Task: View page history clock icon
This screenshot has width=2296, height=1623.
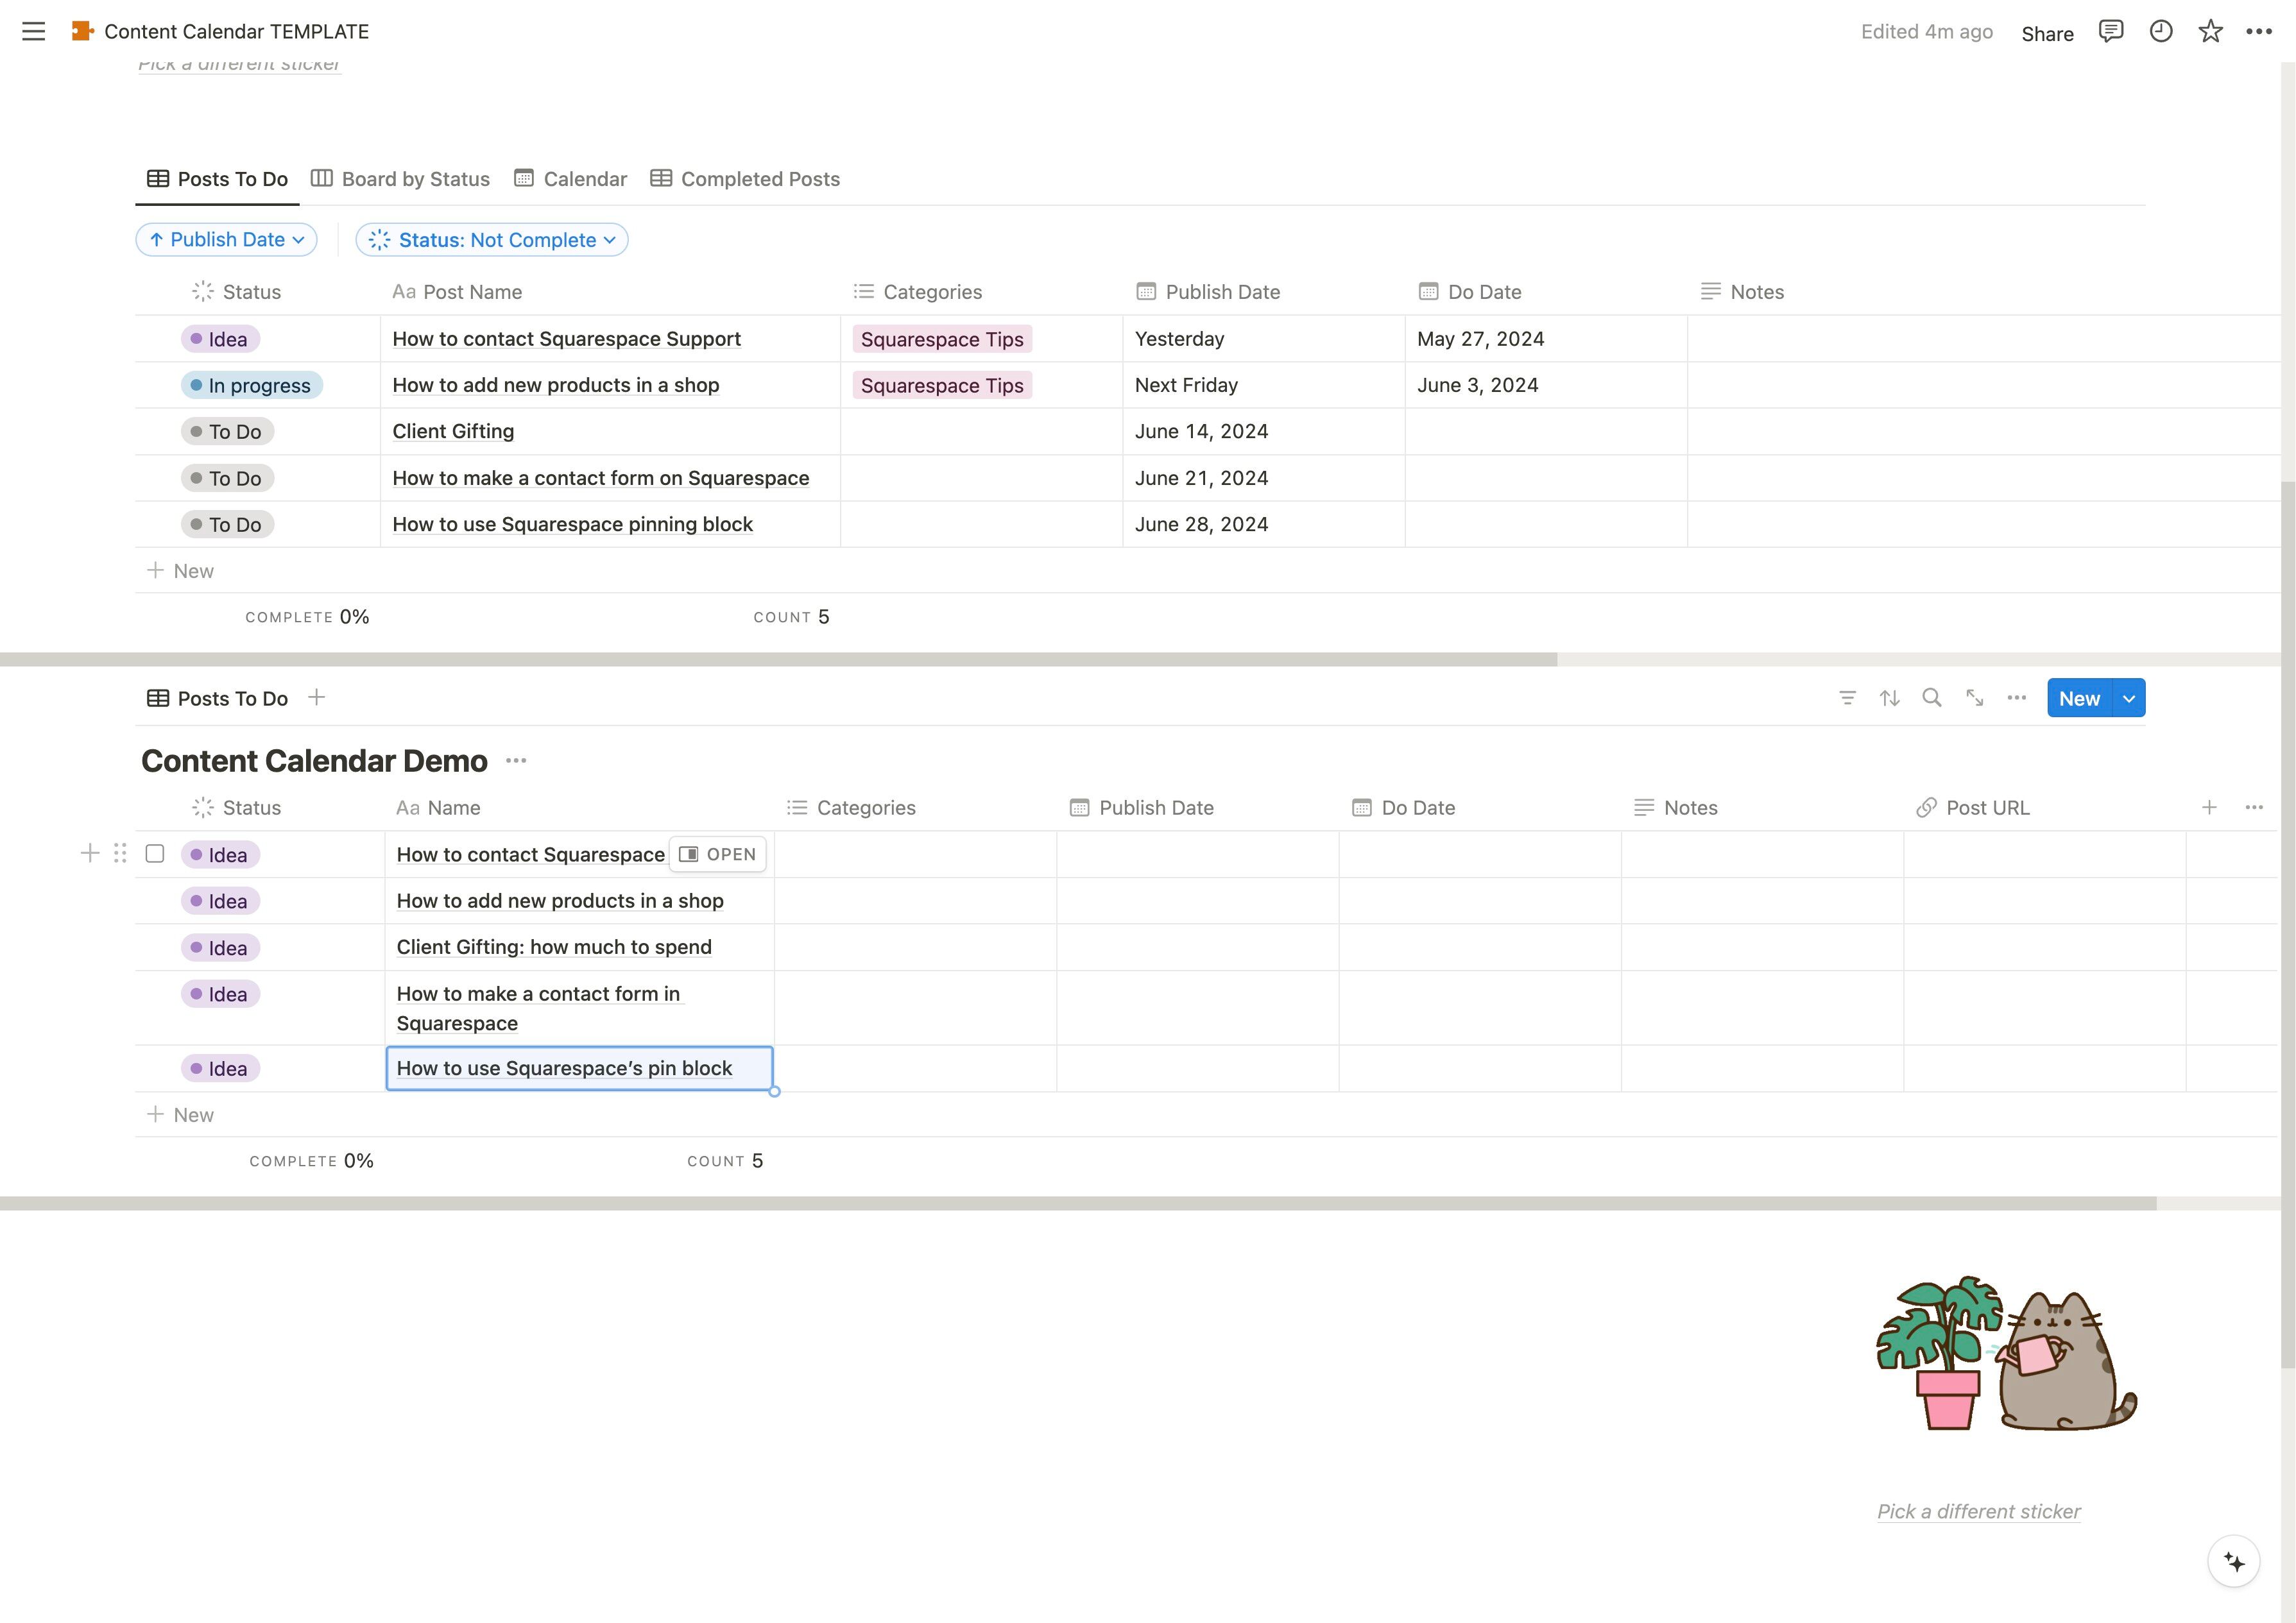Action: point(2160,31)
